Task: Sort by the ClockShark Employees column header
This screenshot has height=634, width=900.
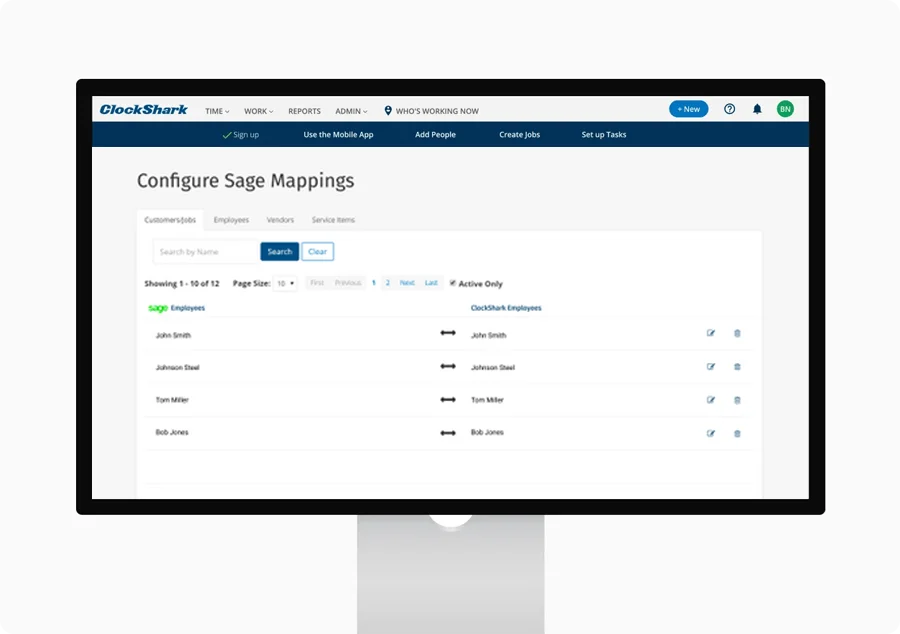Action: [x=506, y=308]
